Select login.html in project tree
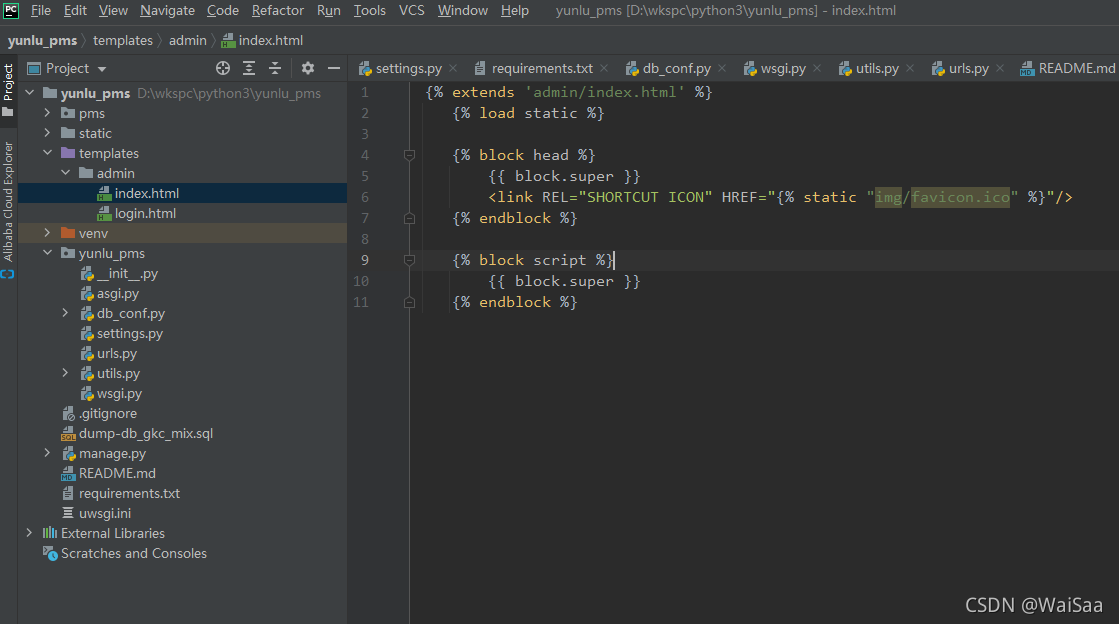 (x=145, y=213)
